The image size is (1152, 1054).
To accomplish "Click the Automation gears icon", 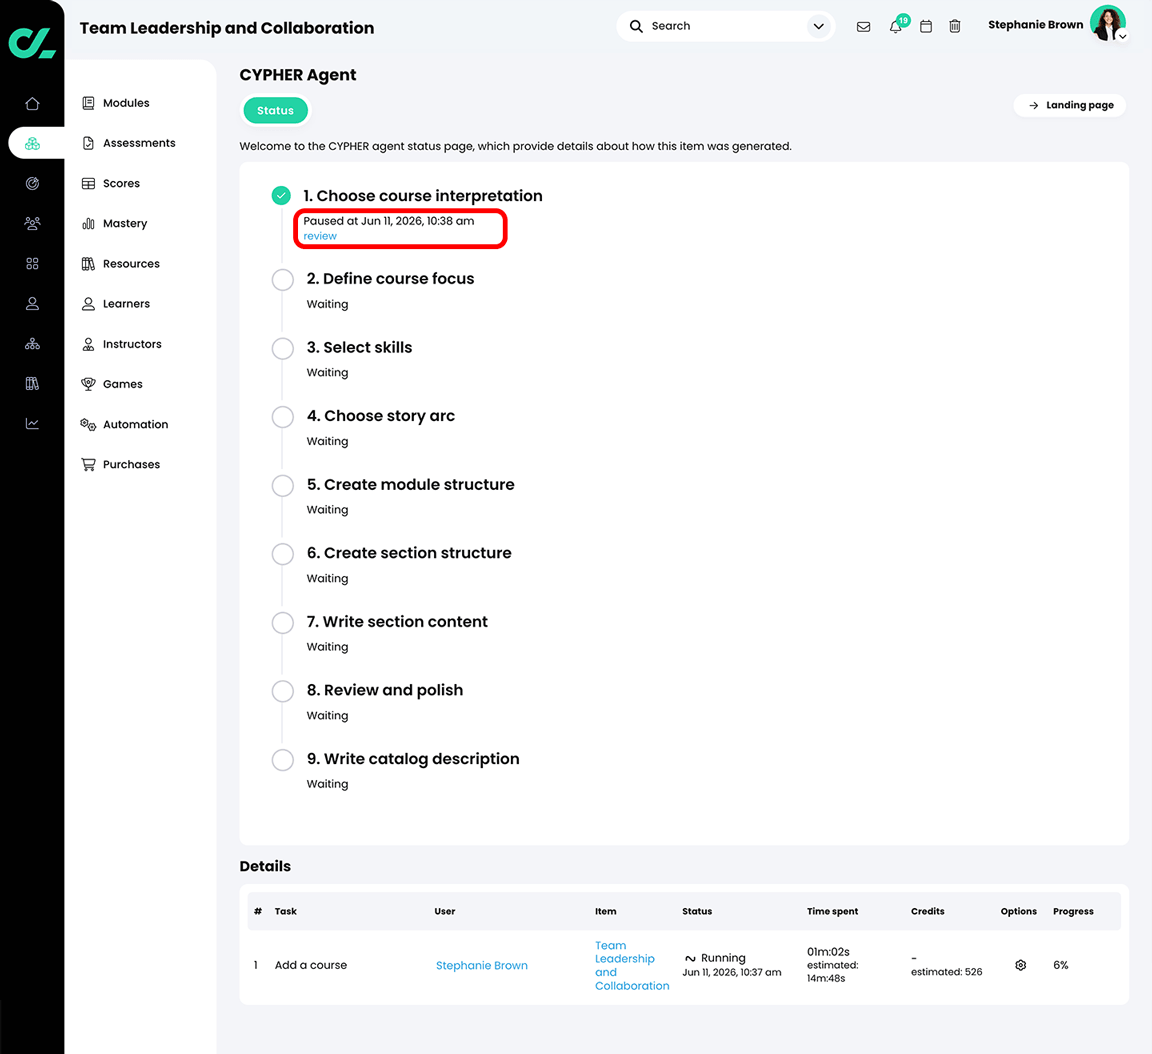I will pyautogui.click(x=88, y=425).
